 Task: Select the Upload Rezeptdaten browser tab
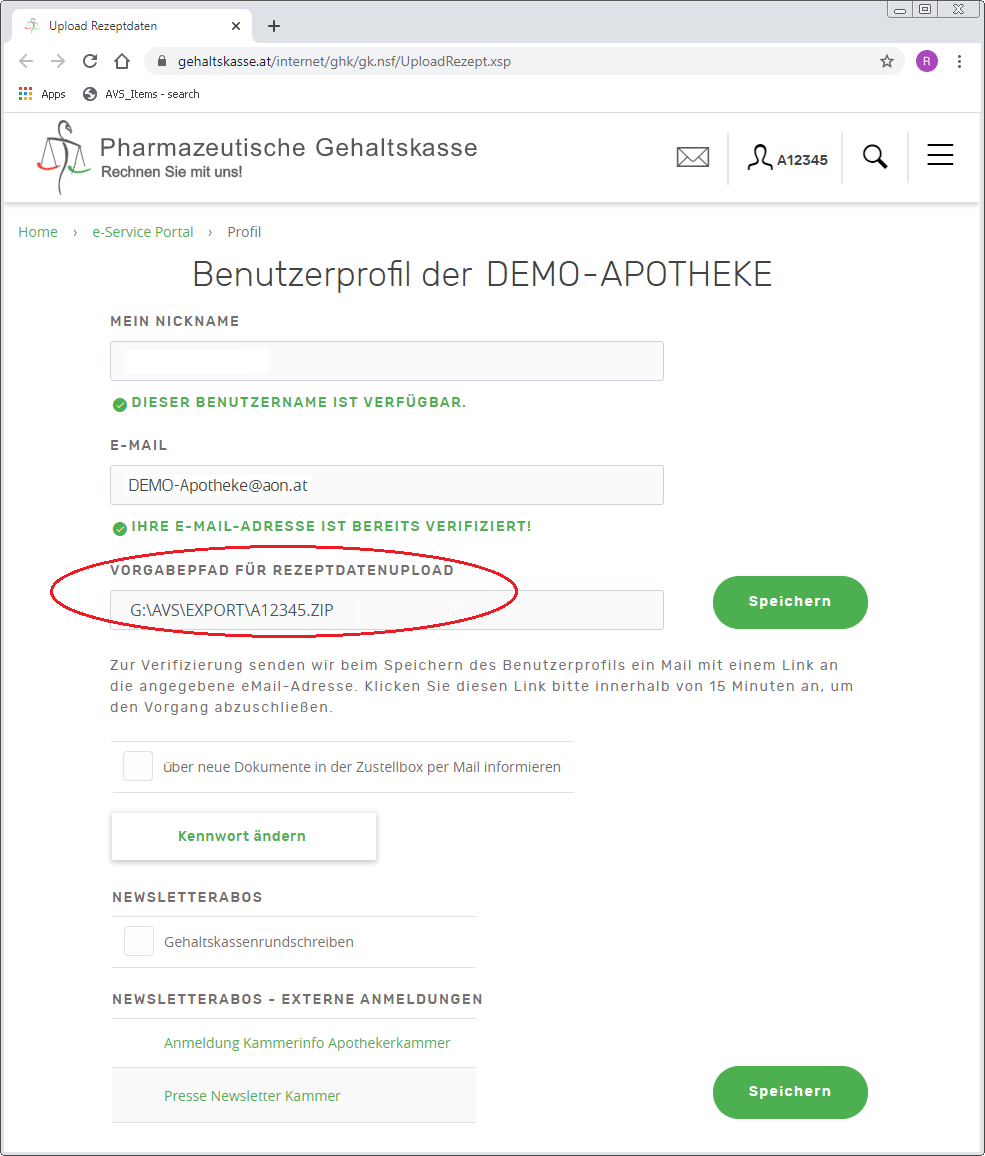130,26
